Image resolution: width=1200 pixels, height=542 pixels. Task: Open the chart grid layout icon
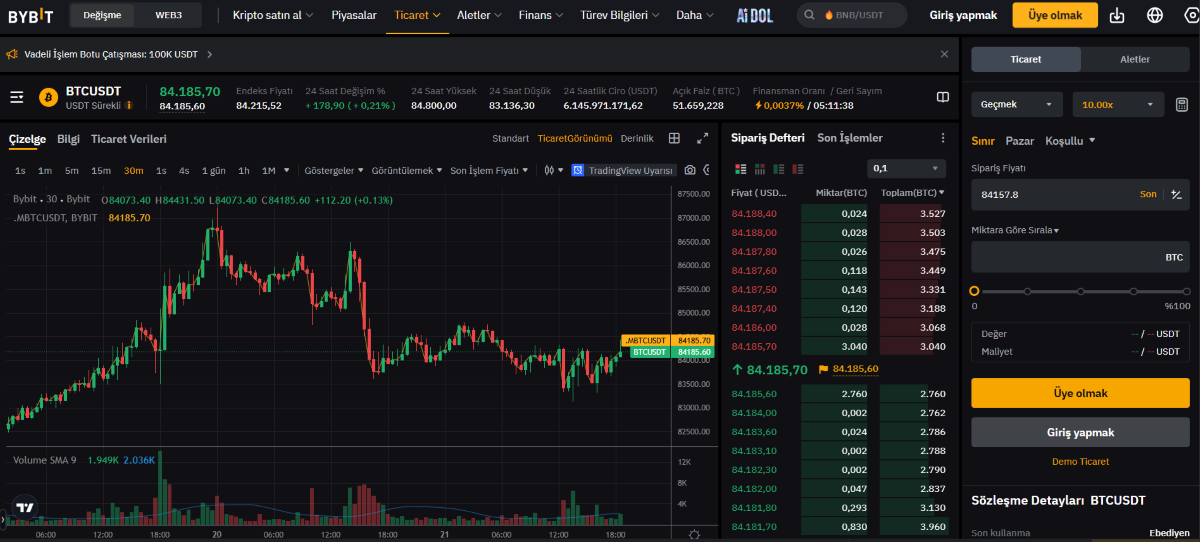[675, 138]
